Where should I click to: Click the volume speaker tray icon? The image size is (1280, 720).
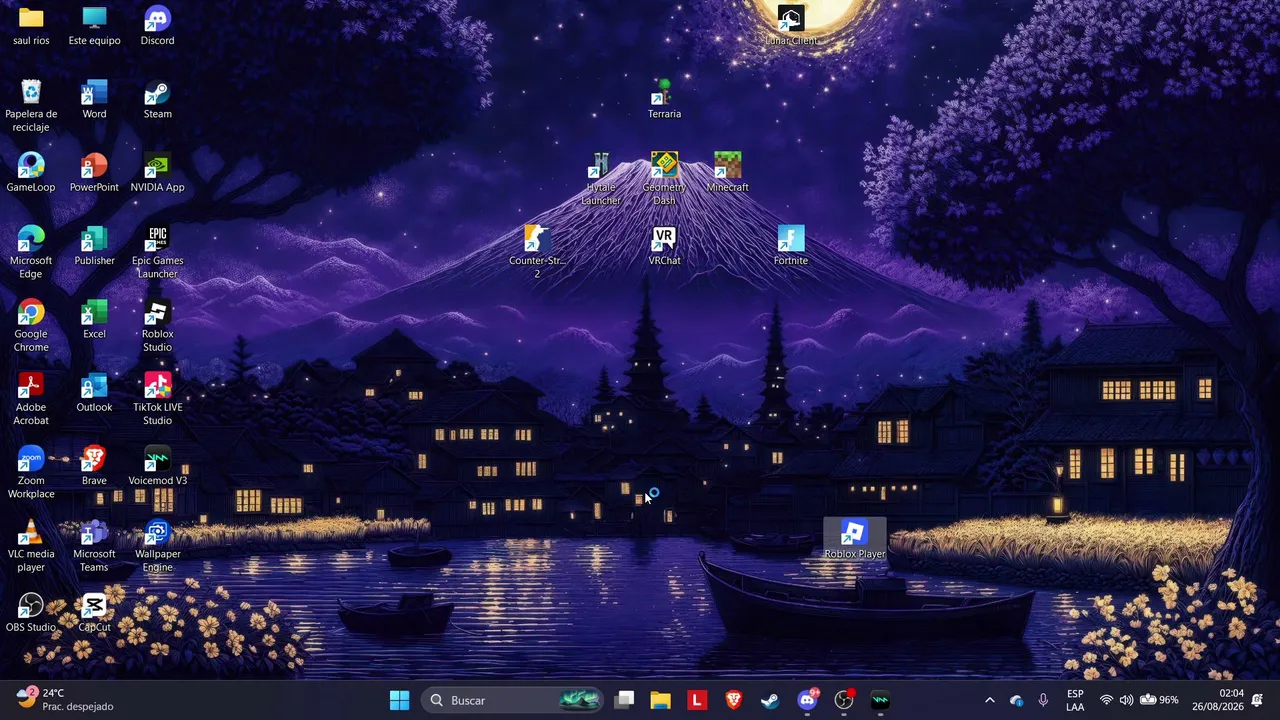pos(1126,700)
